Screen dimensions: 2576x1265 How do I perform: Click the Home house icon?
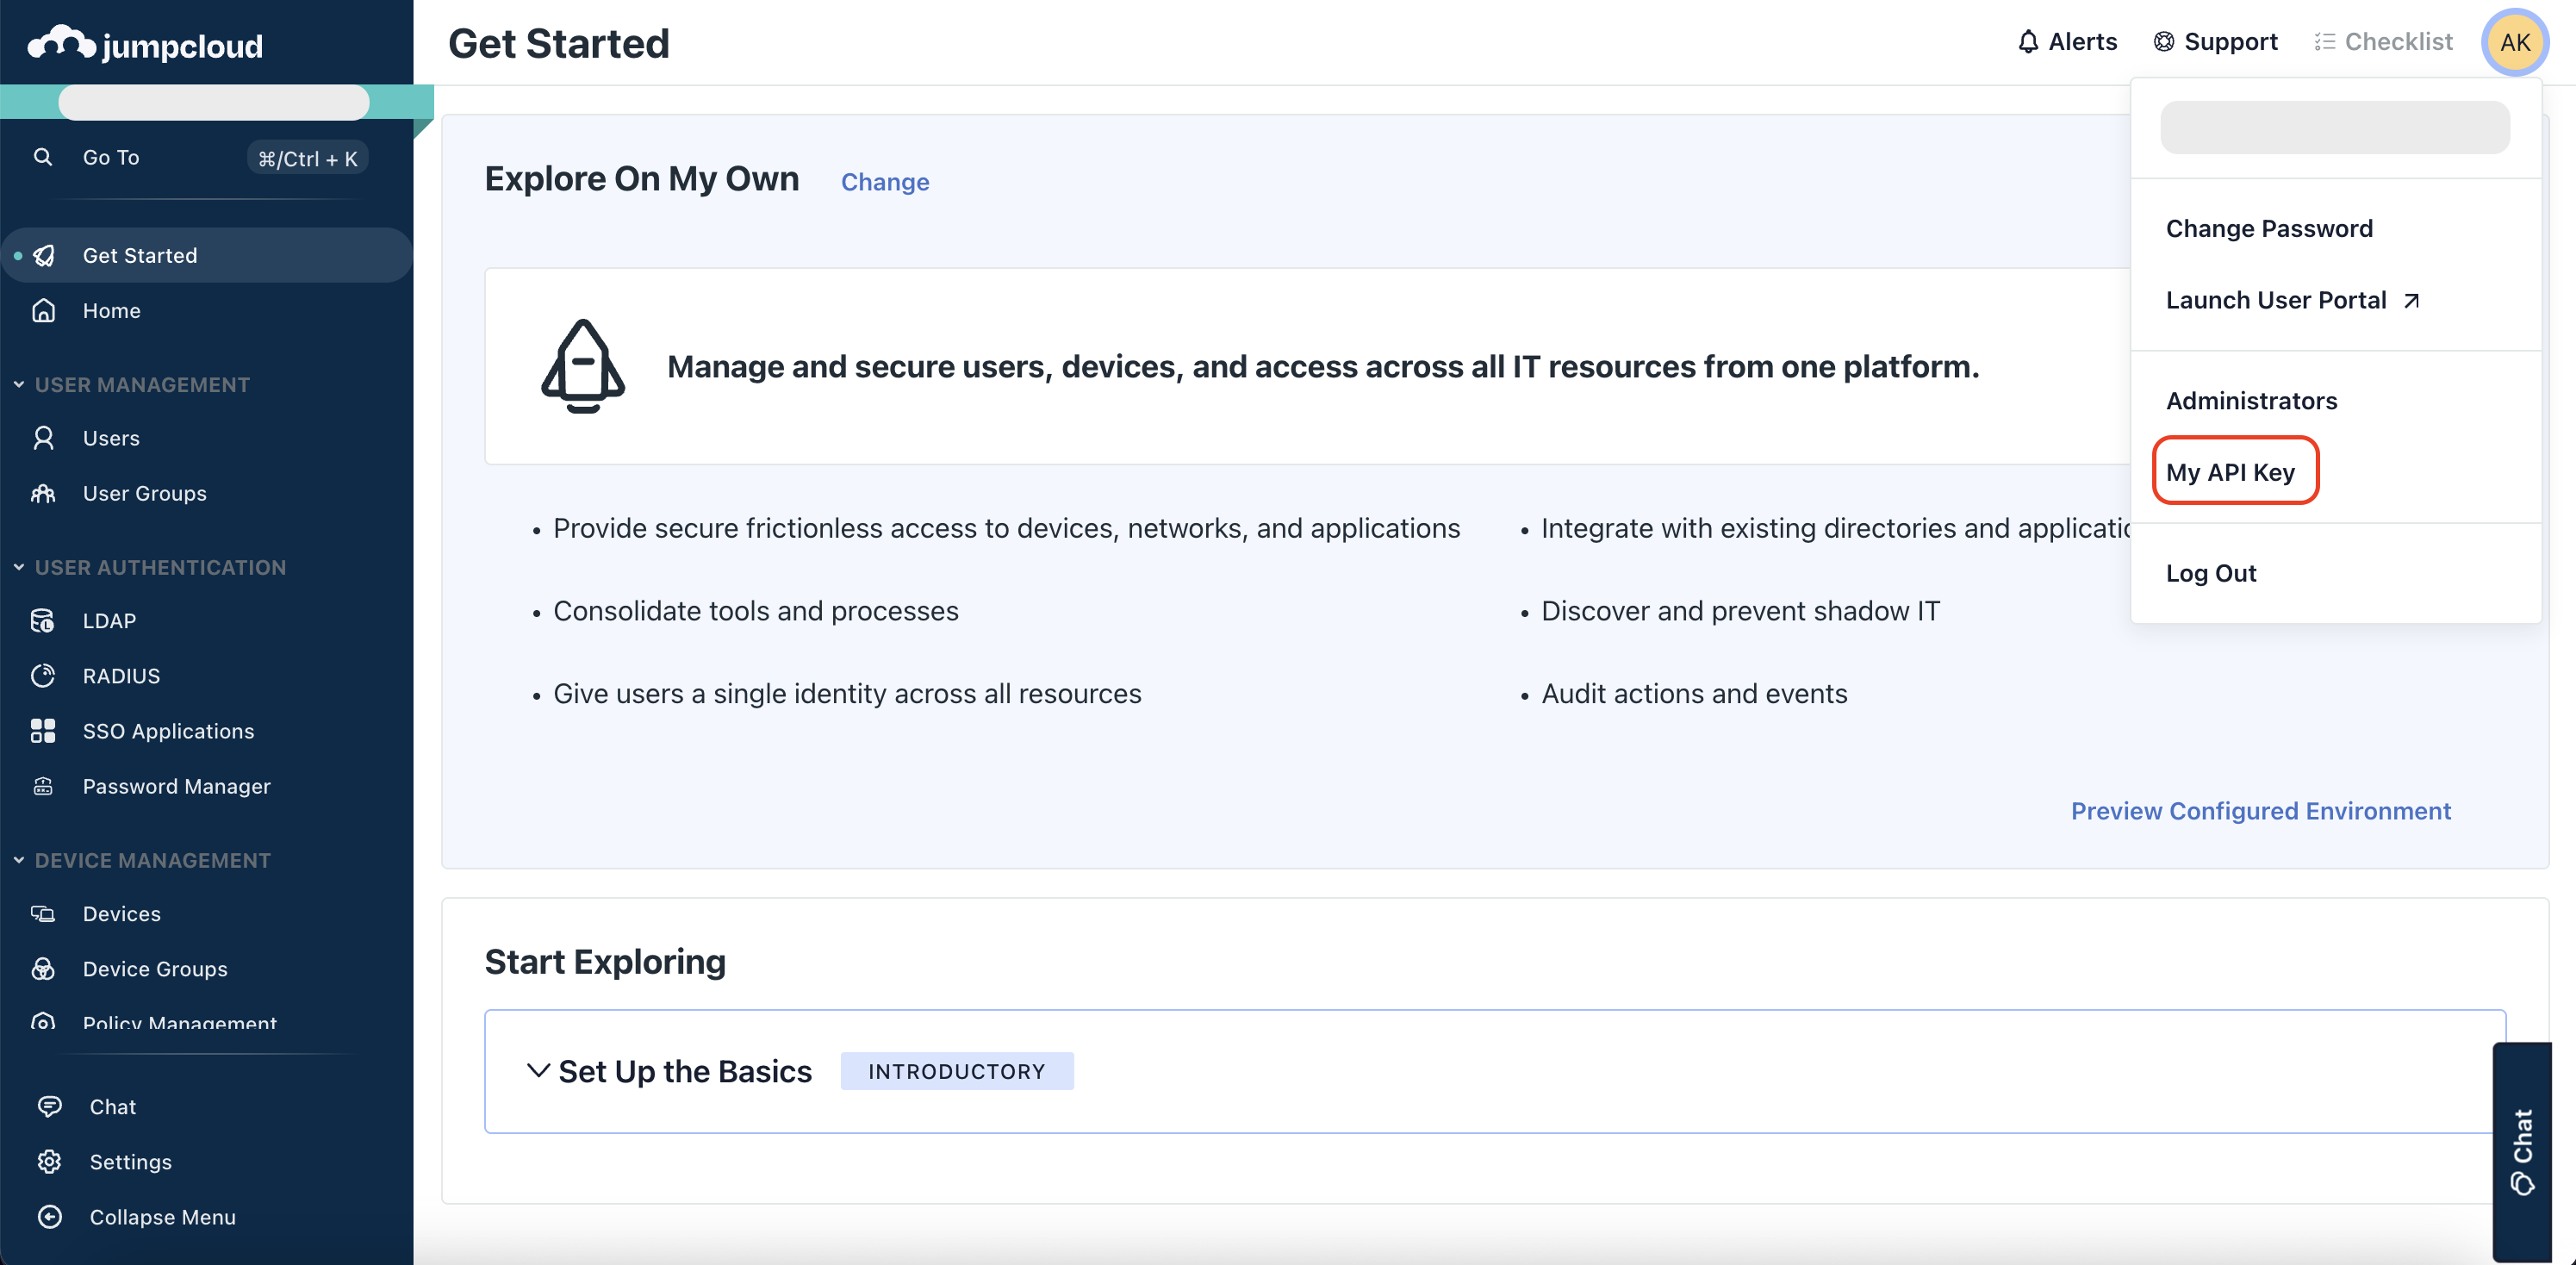click(x=43, y=311)
